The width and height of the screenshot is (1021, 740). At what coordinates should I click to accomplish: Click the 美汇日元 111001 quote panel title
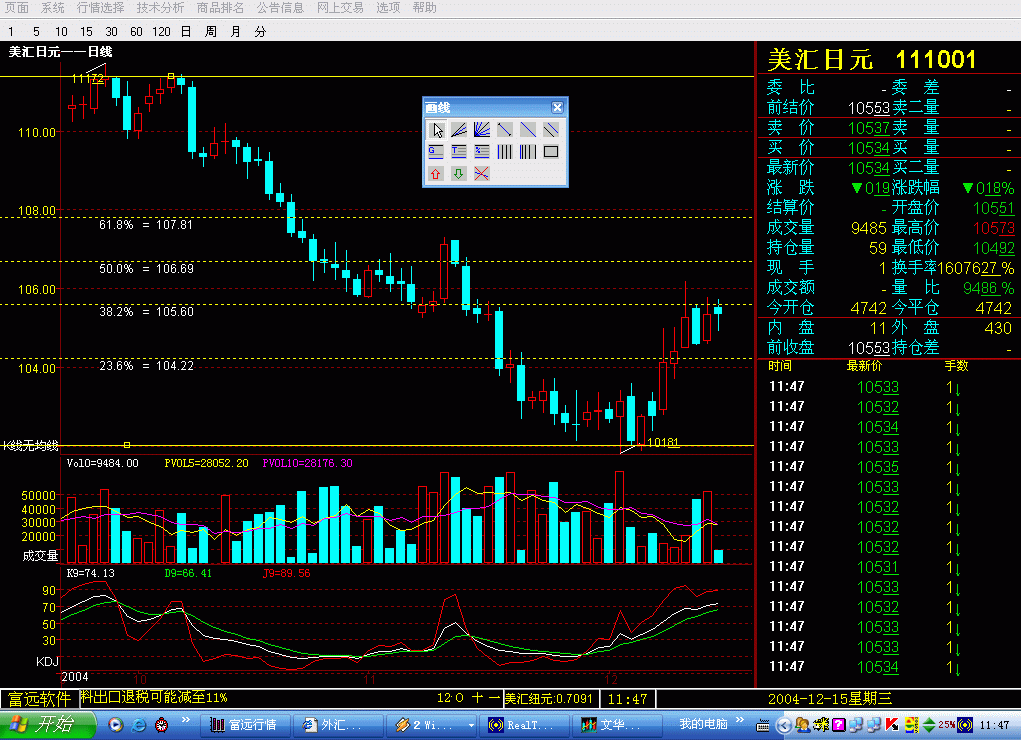872,59
